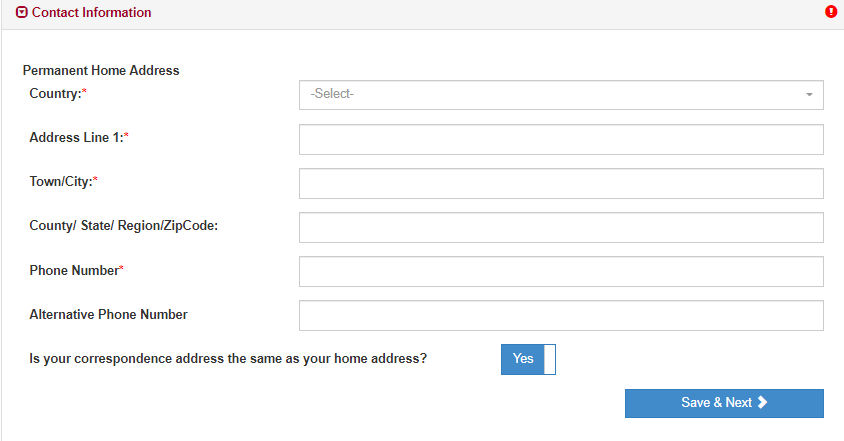Click the Town/City label text
Image resolution: width=844 pixels, height=441 pixels.
[x=63, y=182]
